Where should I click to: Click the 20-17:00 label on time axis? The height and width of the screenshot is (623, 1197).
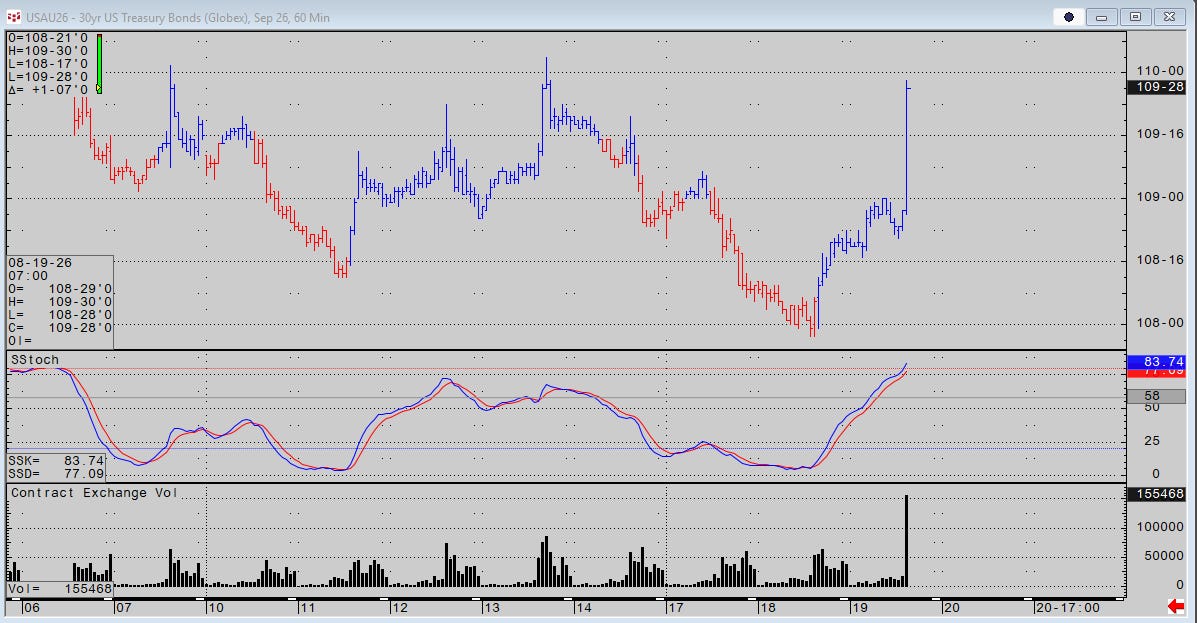[1068, 608]
